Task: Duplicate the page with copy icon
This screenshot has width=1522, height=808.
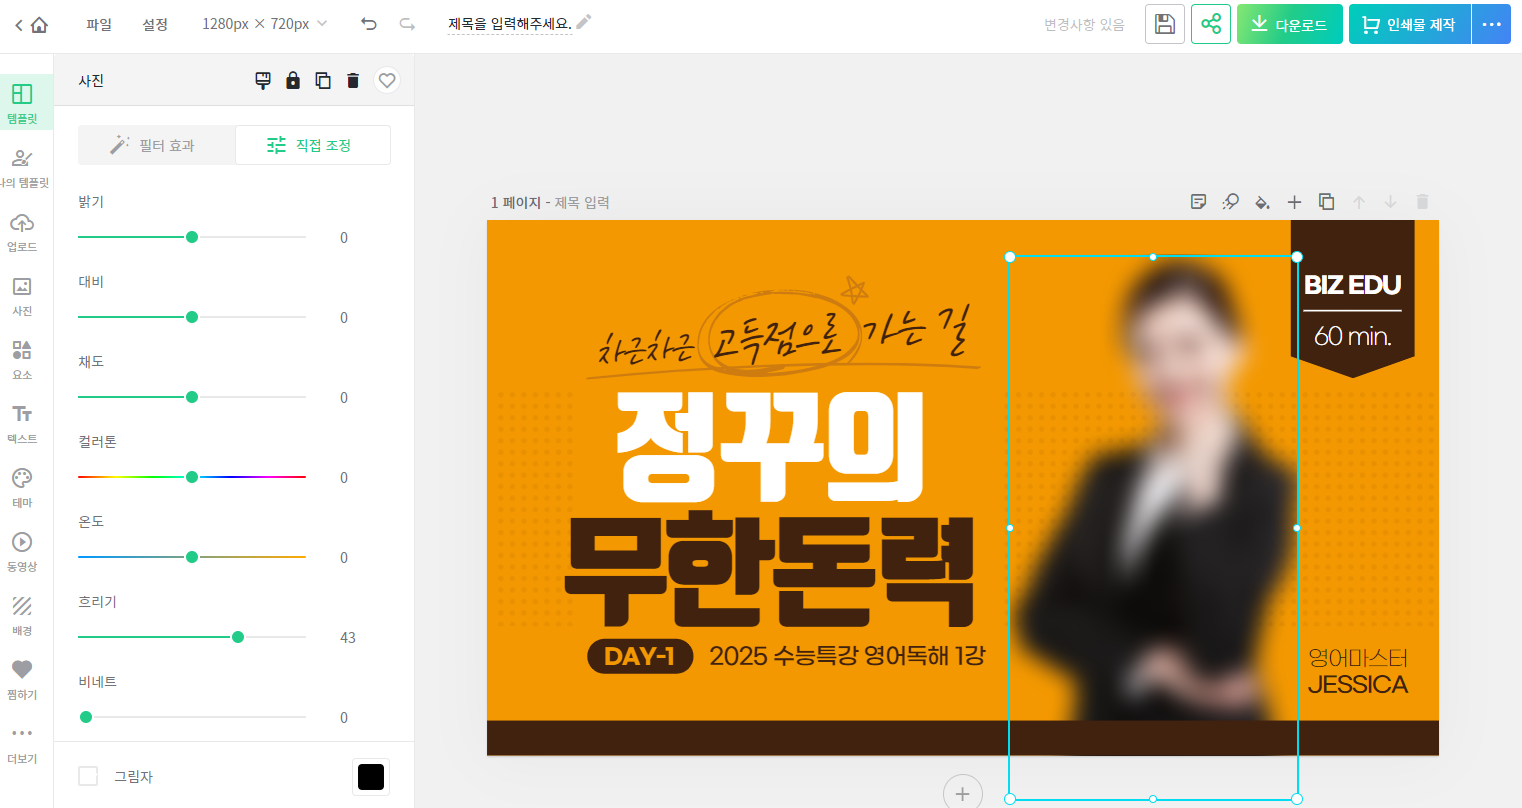Action: pyautogui.click(x=1326, y=202)
